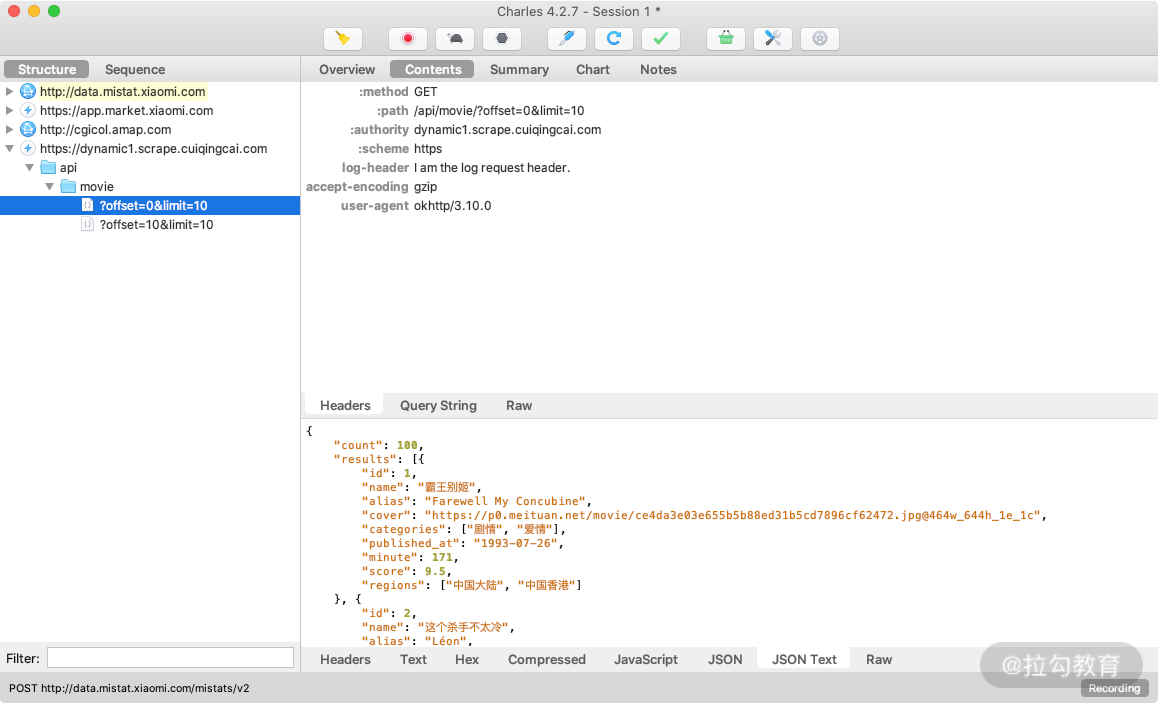This screenshot has width=1158, height=703.
Task: Expand the data.mistat.xiaomi.com host node
Action: 10,92
